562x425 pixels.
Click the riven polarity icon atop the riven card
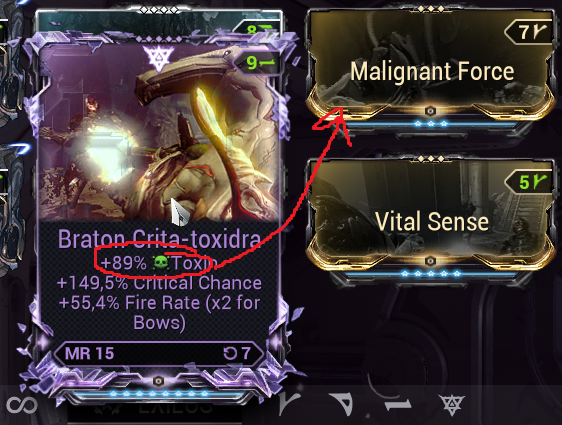159,57
